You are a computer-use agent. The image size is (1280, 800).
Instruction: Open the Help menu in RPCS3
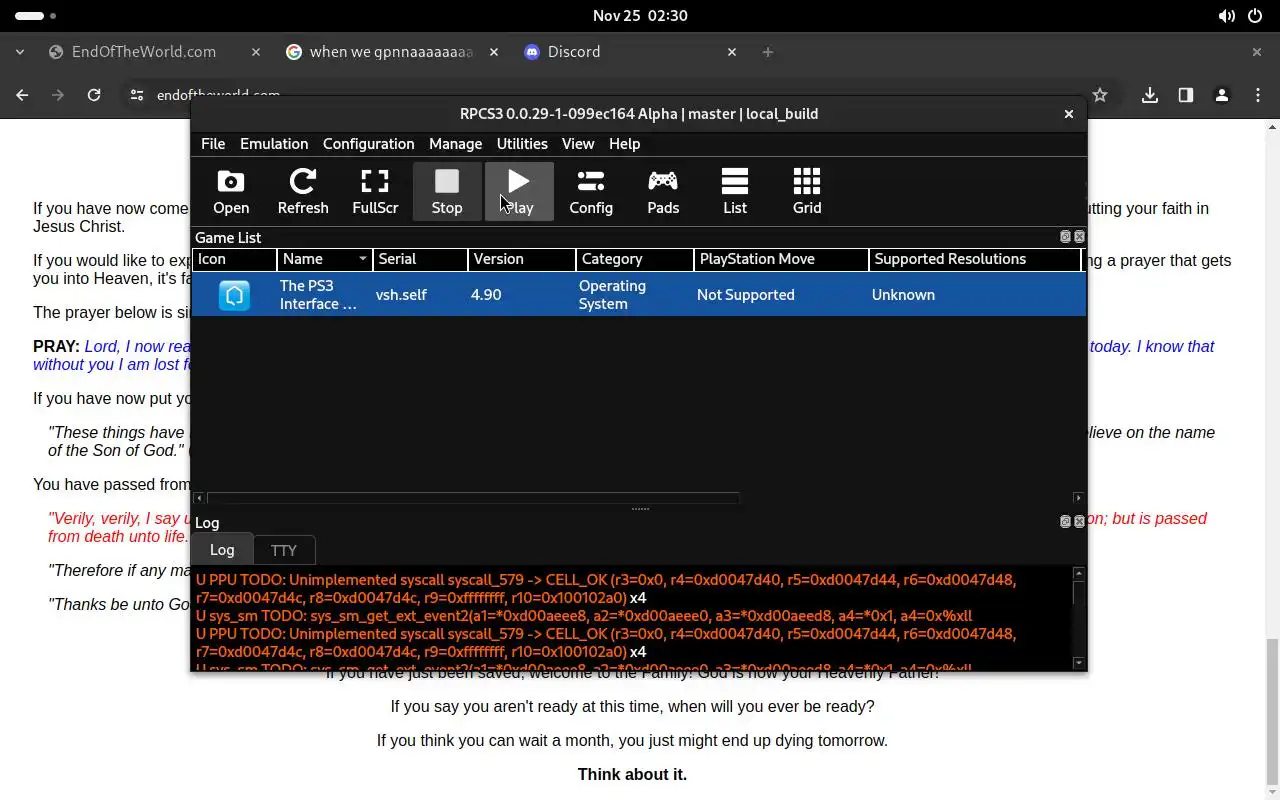point(624,144)
